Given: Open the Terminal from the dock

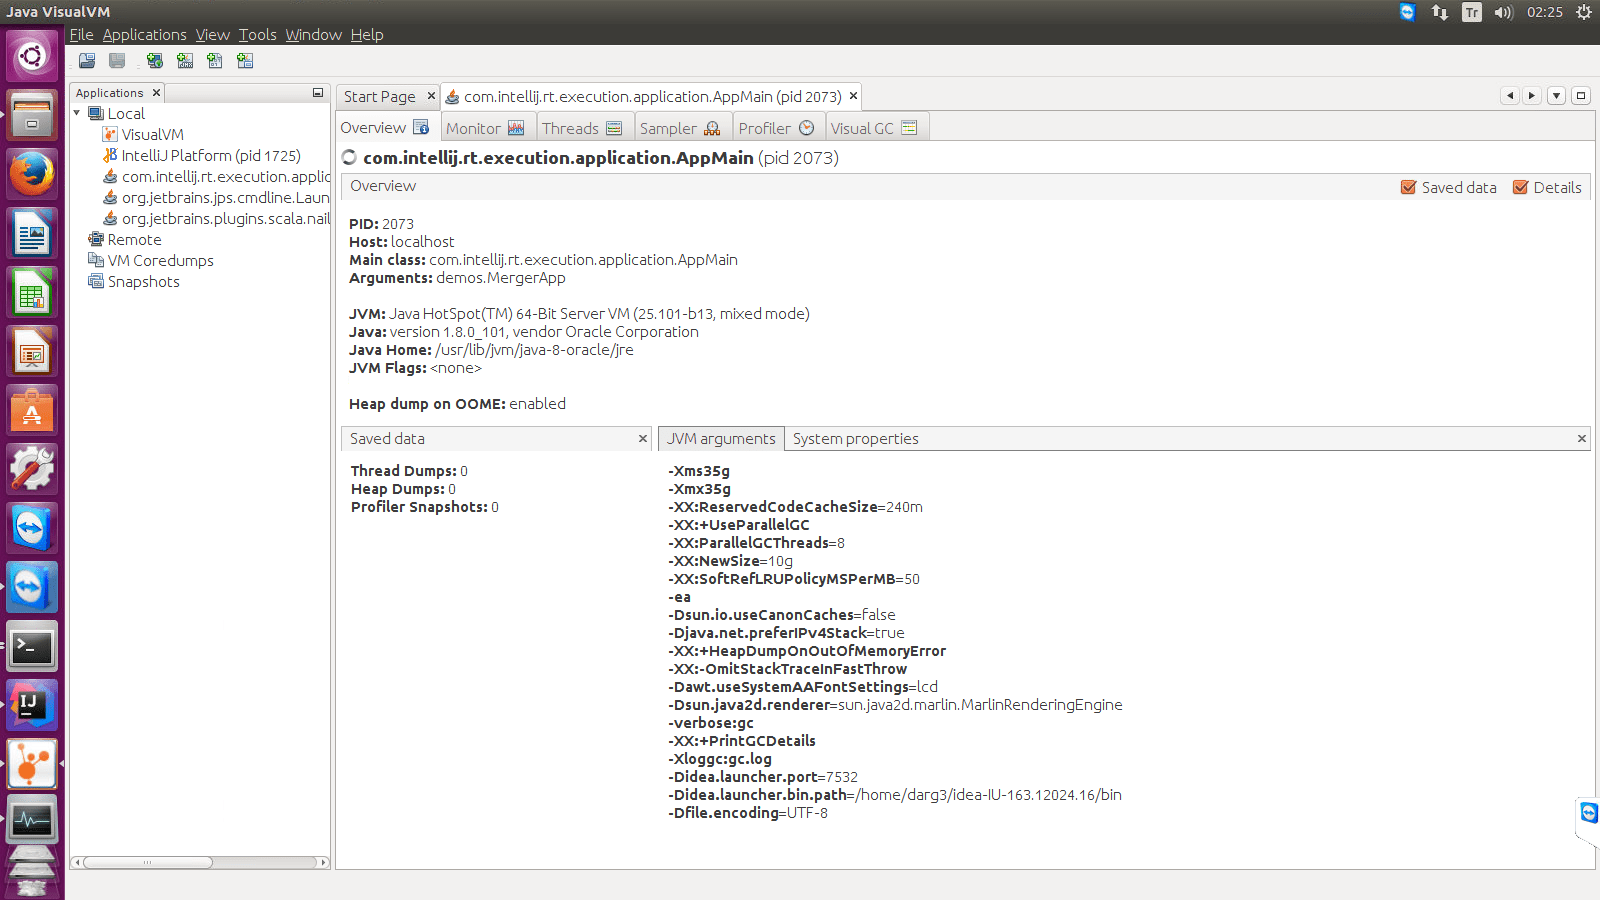Looking at the screenshot, I should [x=32, y=646].
